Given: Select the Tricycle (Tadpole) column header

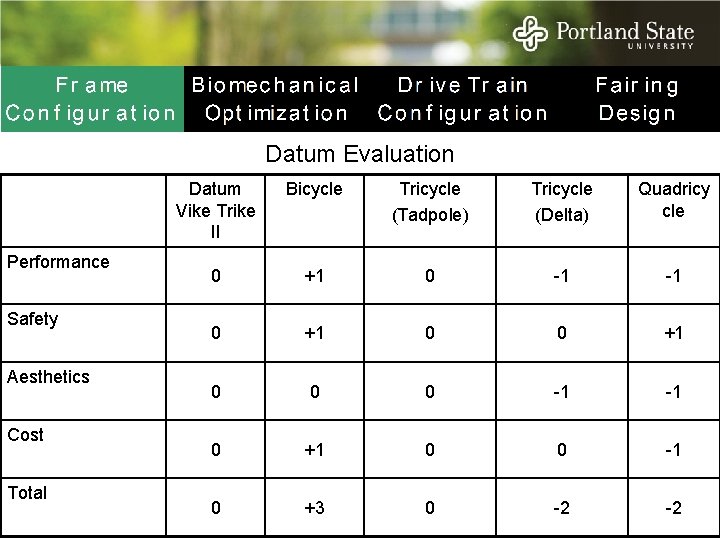Looking at the screenshot, I should [430, 202].
